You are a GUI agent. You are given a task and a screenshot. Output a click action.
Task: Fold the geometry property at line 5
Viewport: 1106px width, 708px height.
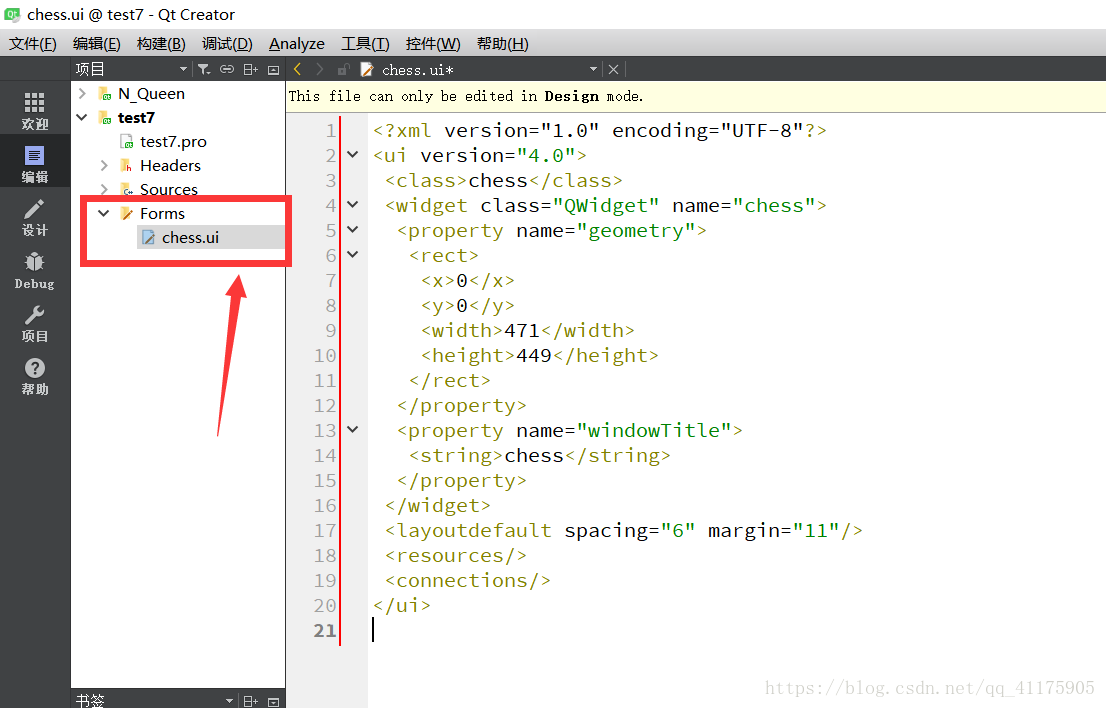(x=353, y=229)
